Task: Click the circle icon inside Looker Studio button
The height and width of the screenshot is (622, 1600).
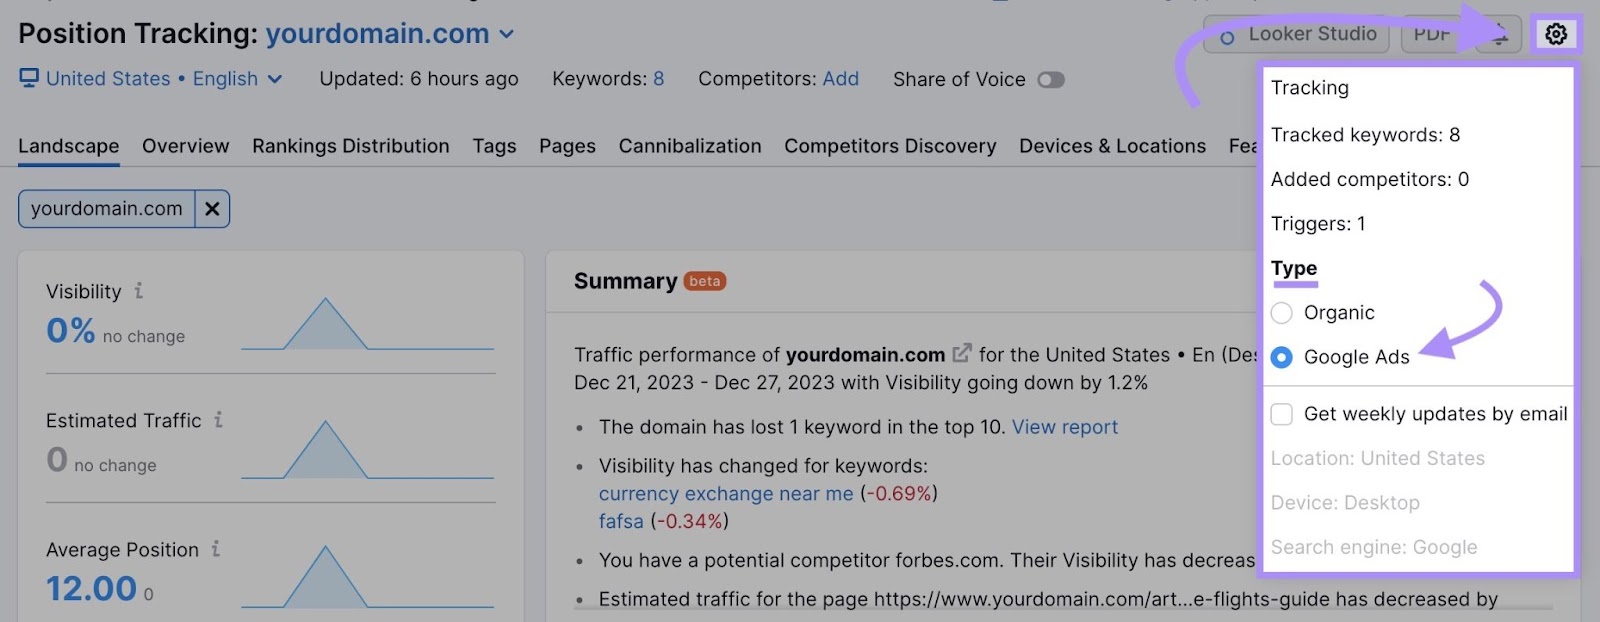Action: click(1227, 34)
